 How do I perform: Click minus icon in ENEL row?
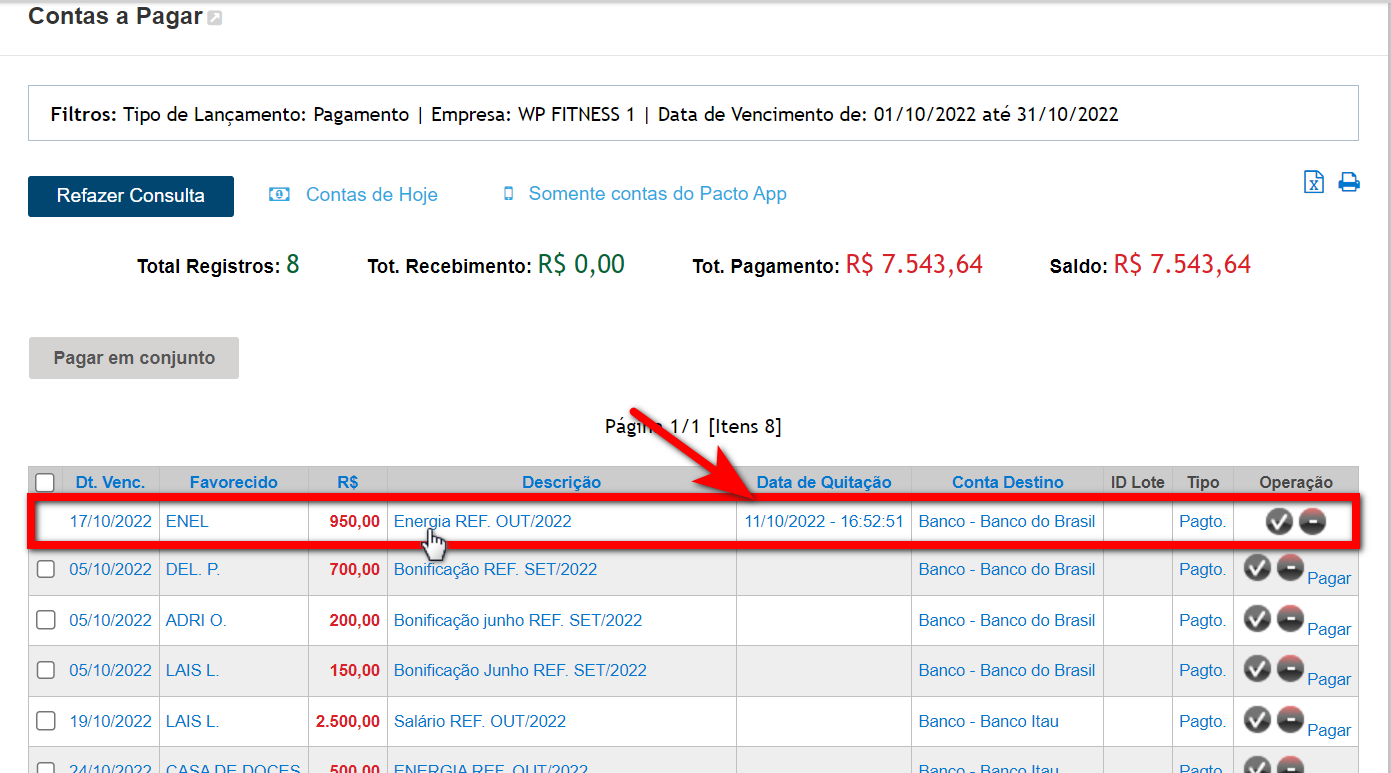point(1312,521)
